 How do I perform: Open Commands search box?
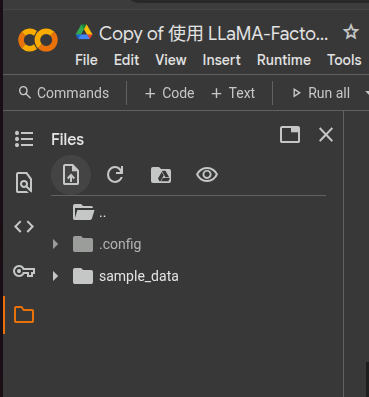click(64, 93)
